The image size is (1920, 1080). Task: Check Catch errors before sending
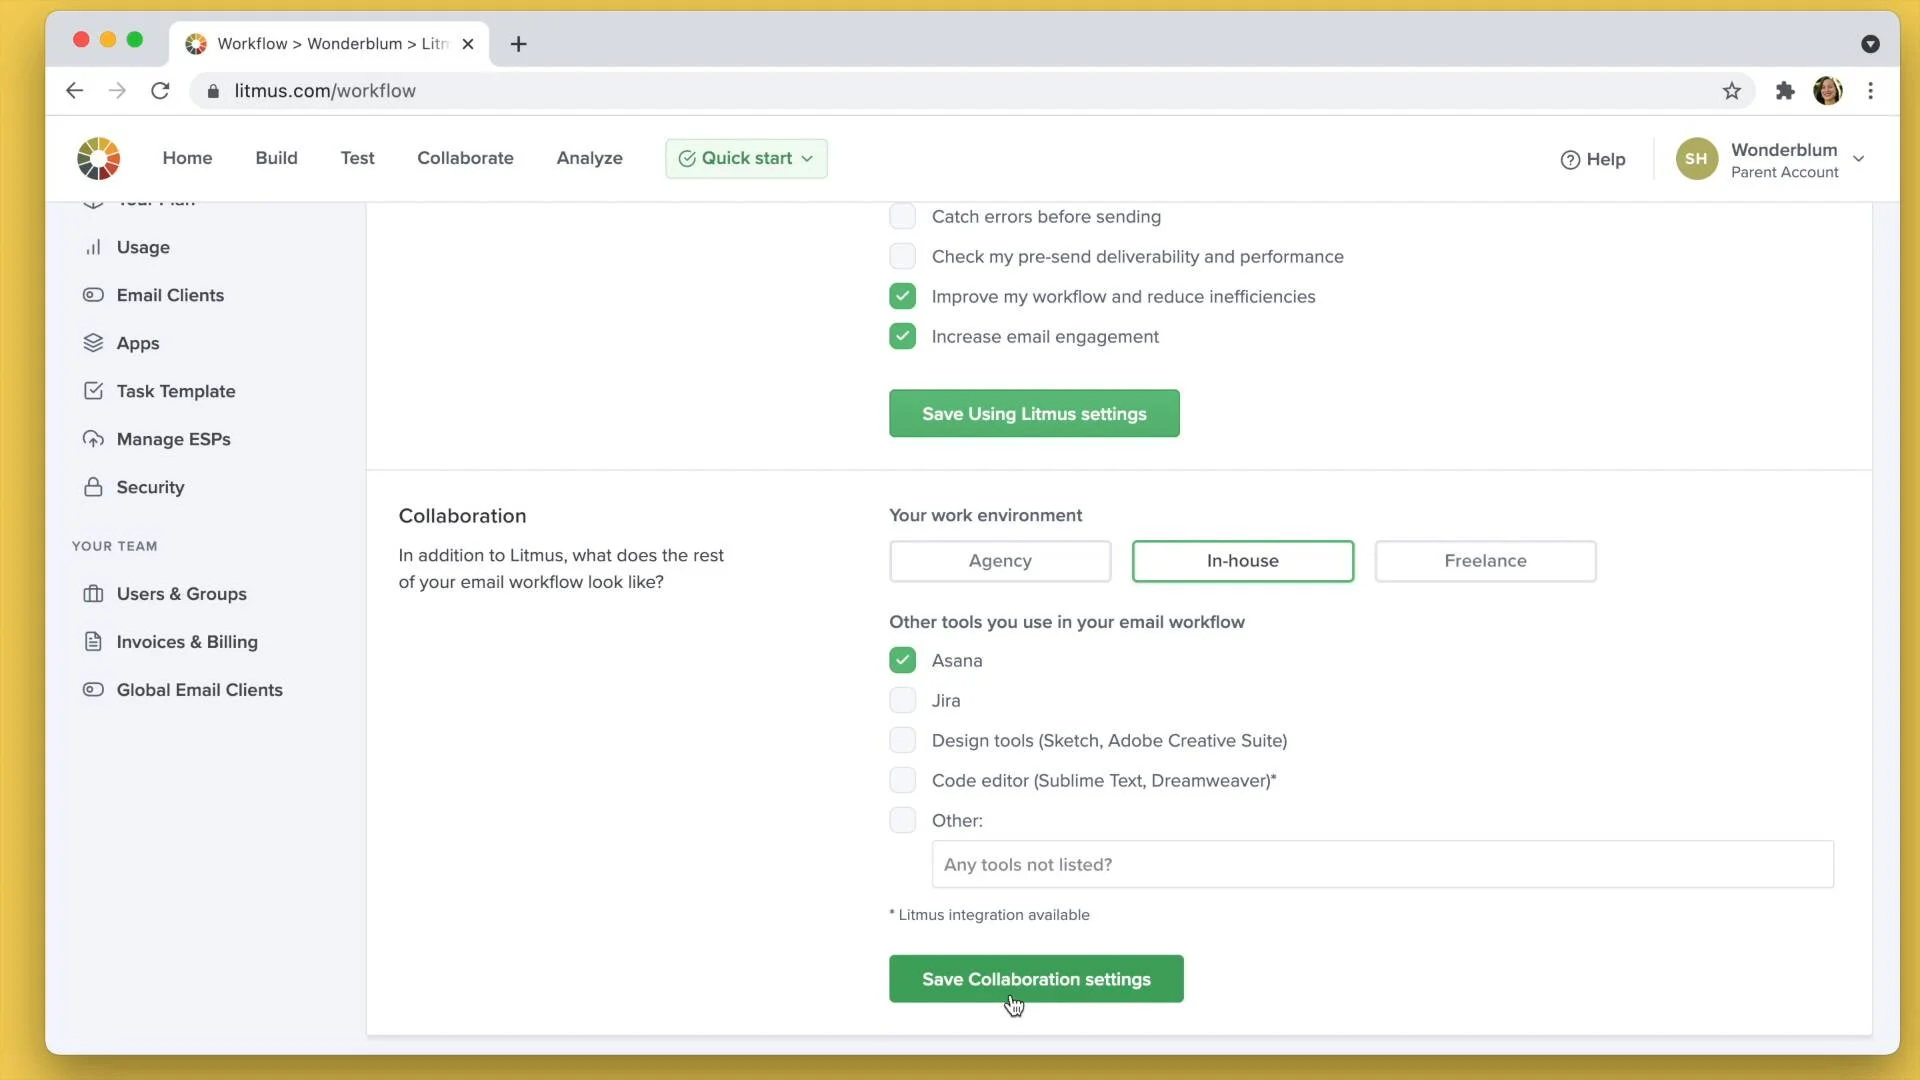[902, 217]
